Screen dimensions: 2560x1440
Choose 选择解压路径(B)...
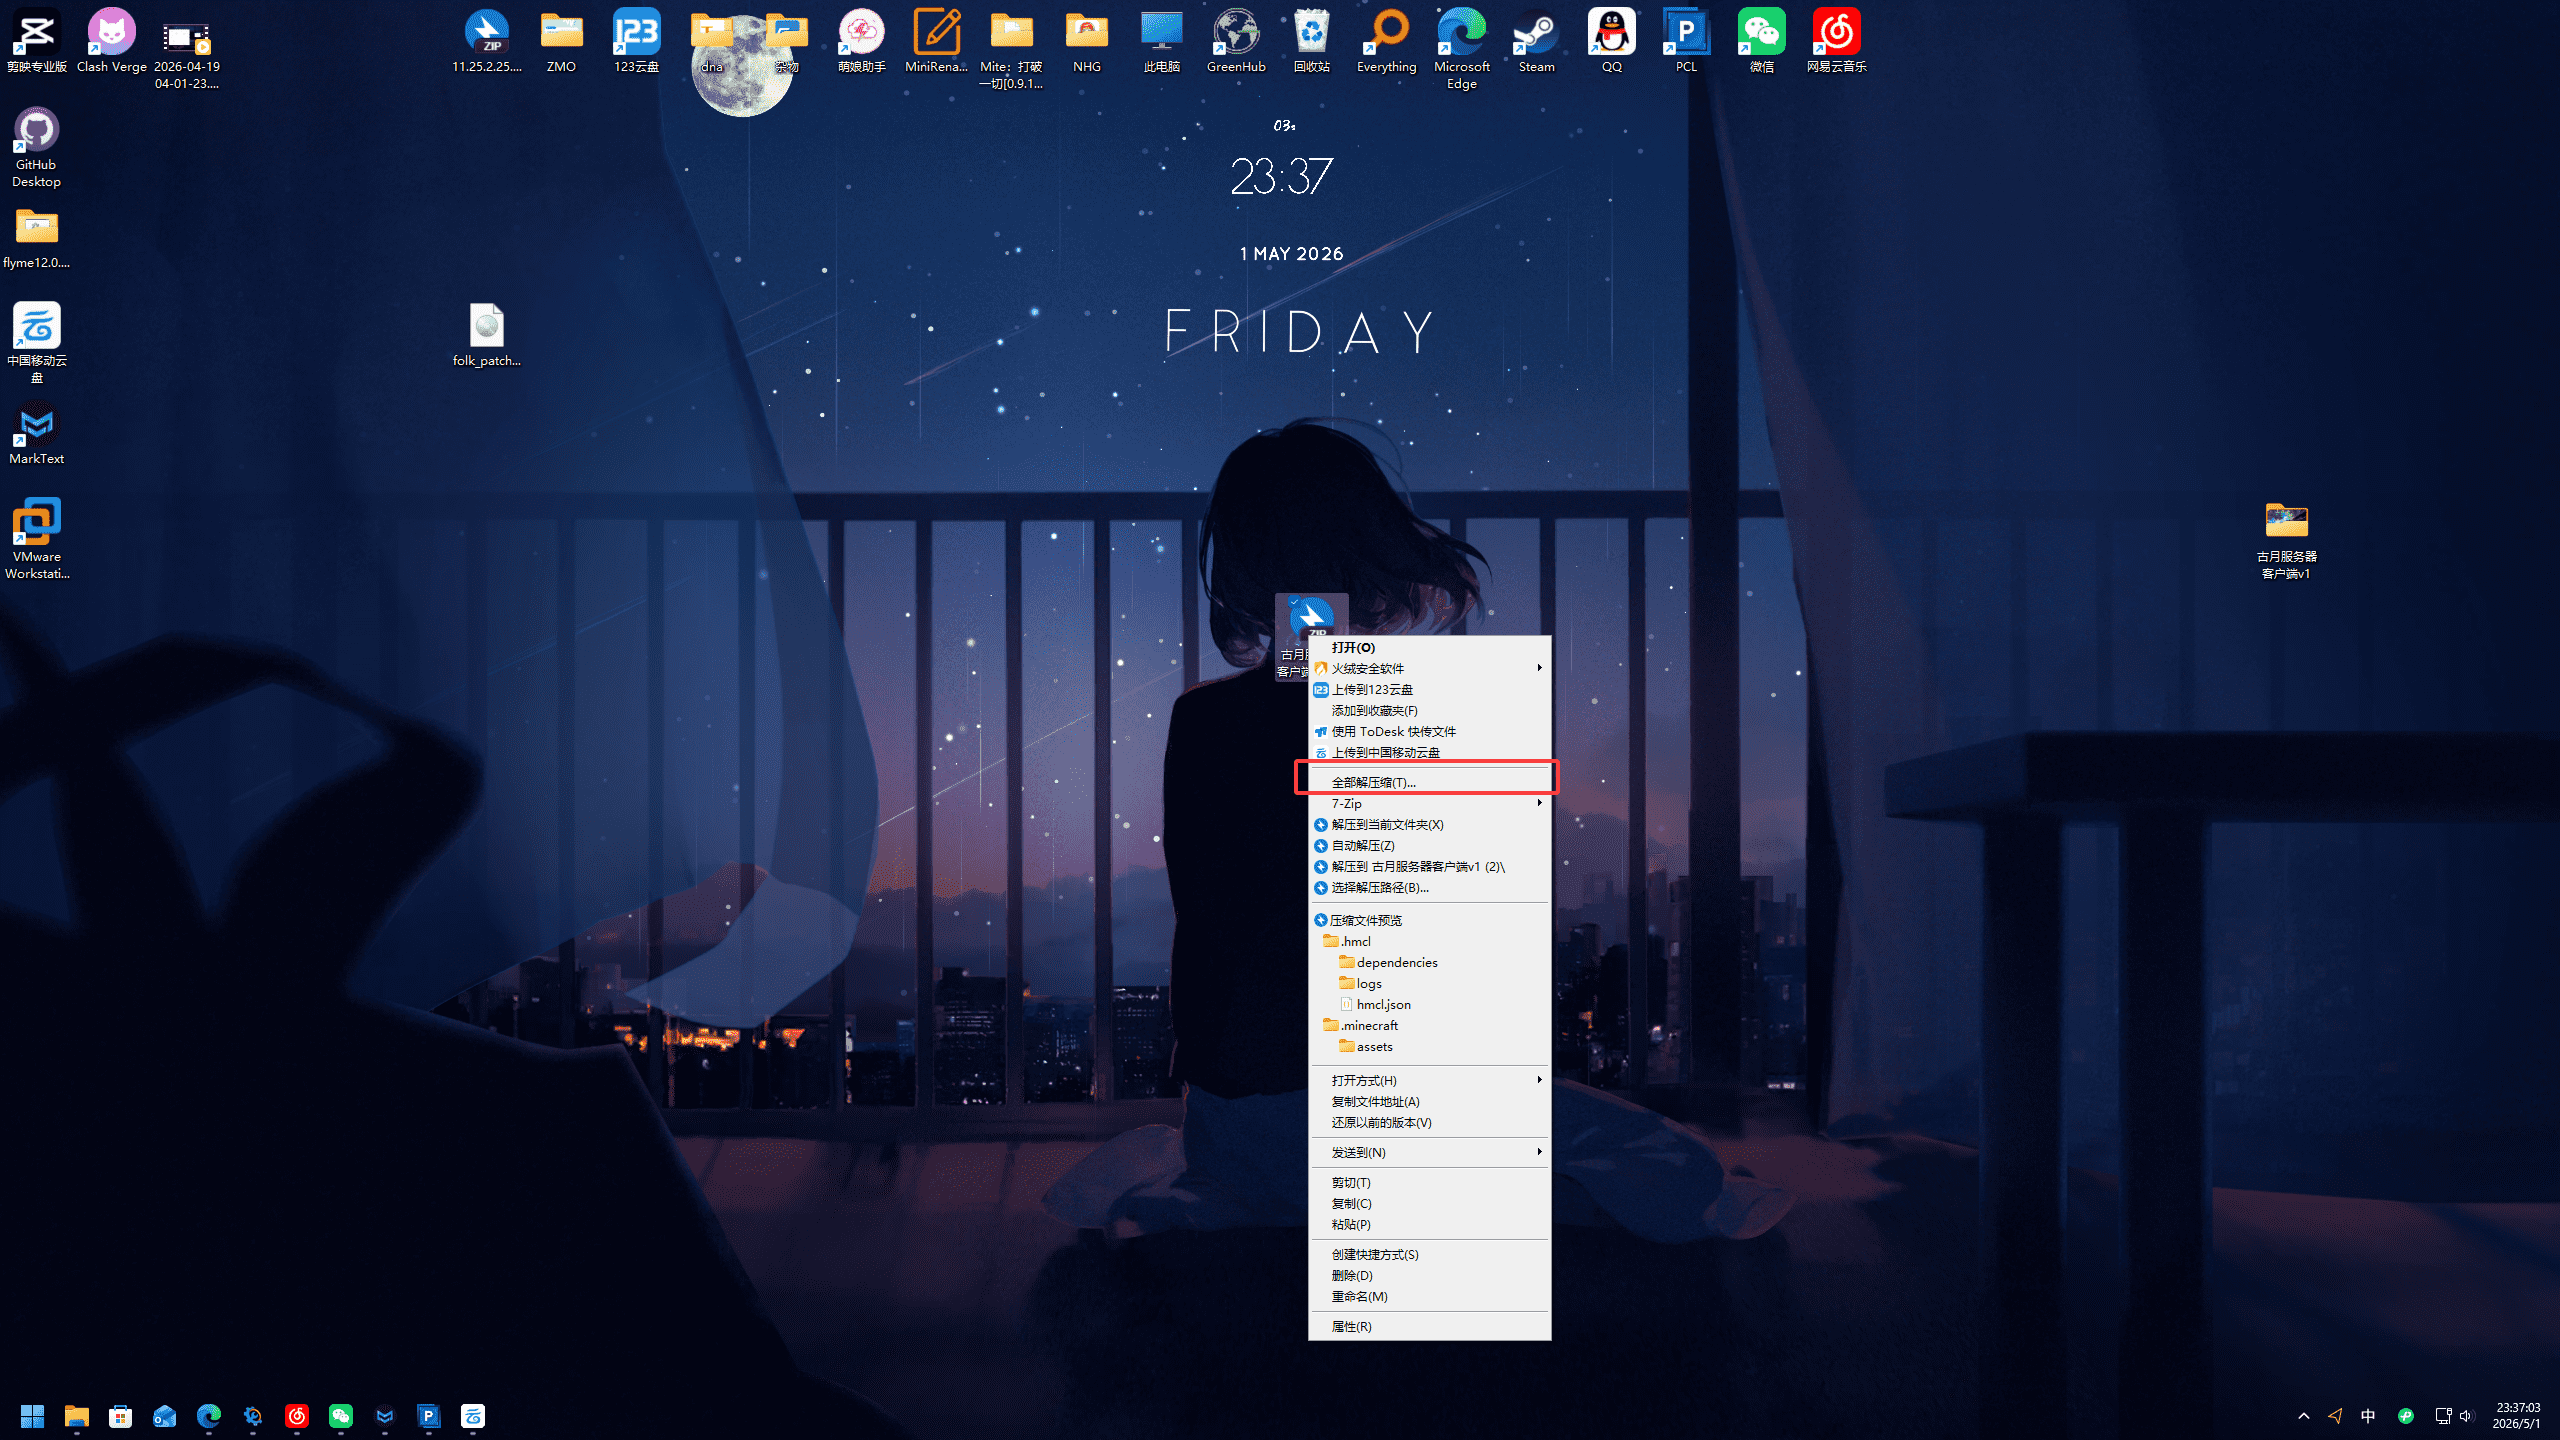coord(1430,888)
